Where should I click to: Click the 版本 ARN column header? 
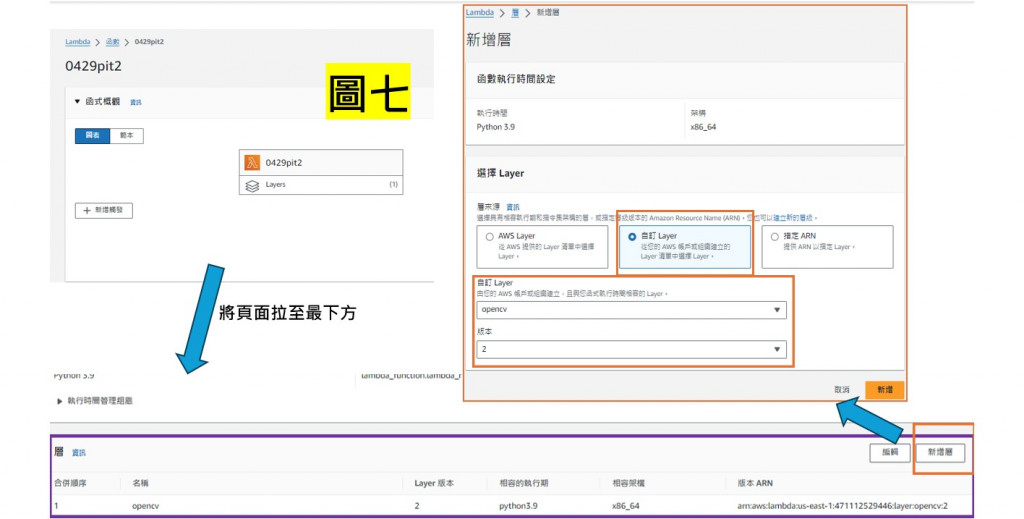755,483
